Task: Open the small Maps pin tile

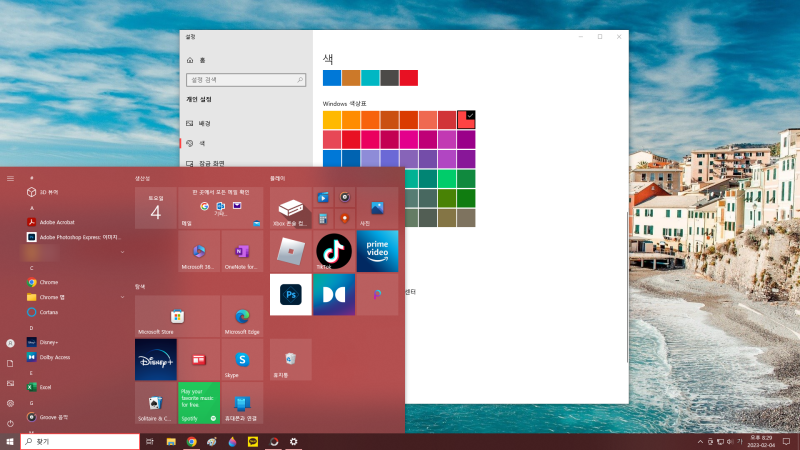Action: click(345, 219)
